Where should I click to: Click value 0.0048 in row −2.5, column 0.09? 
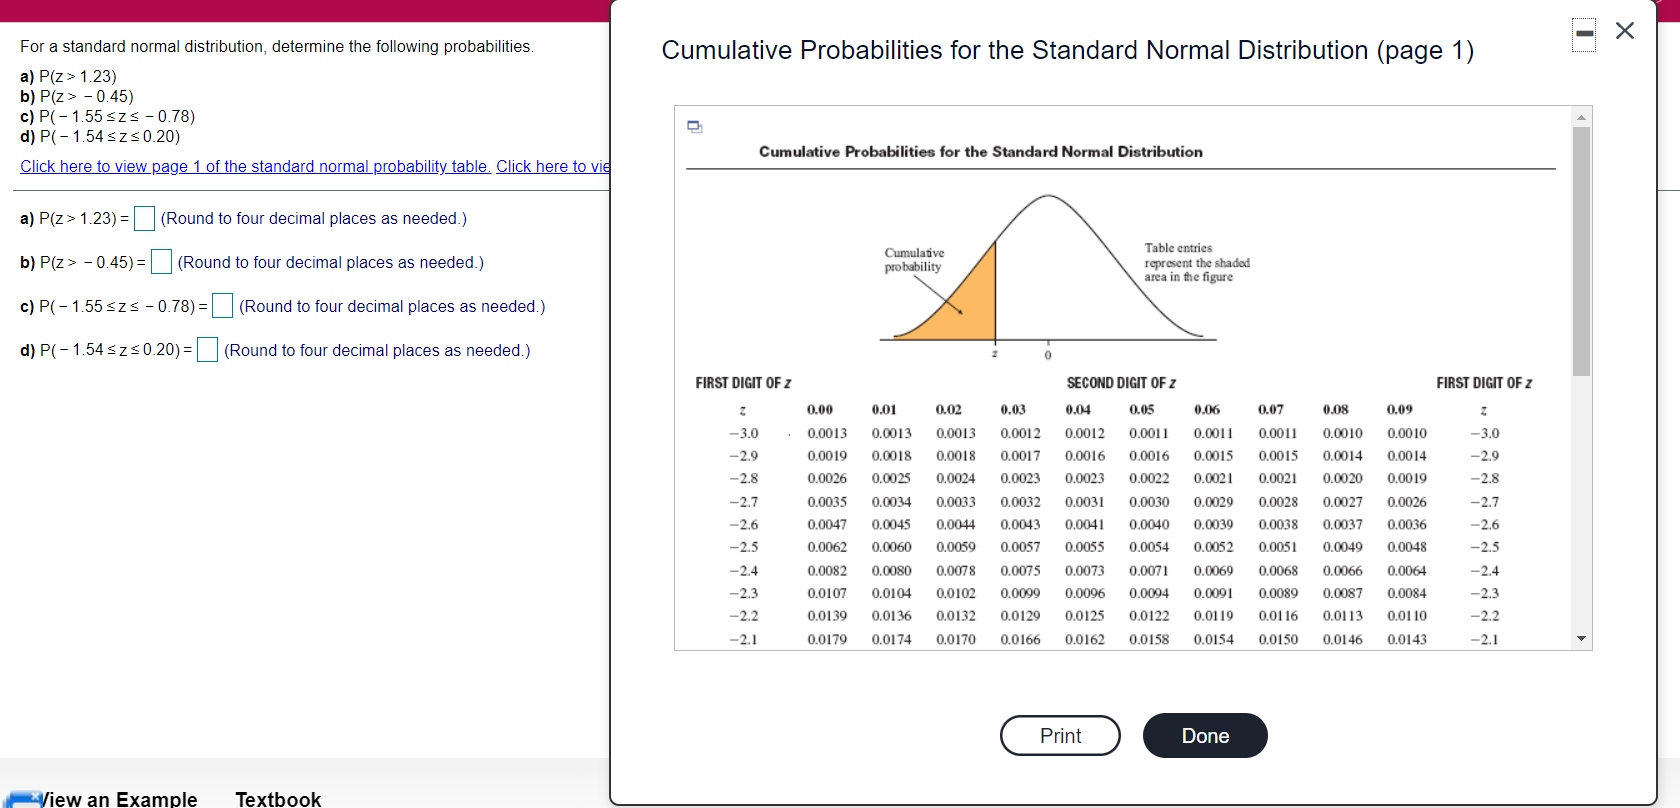1407,548
